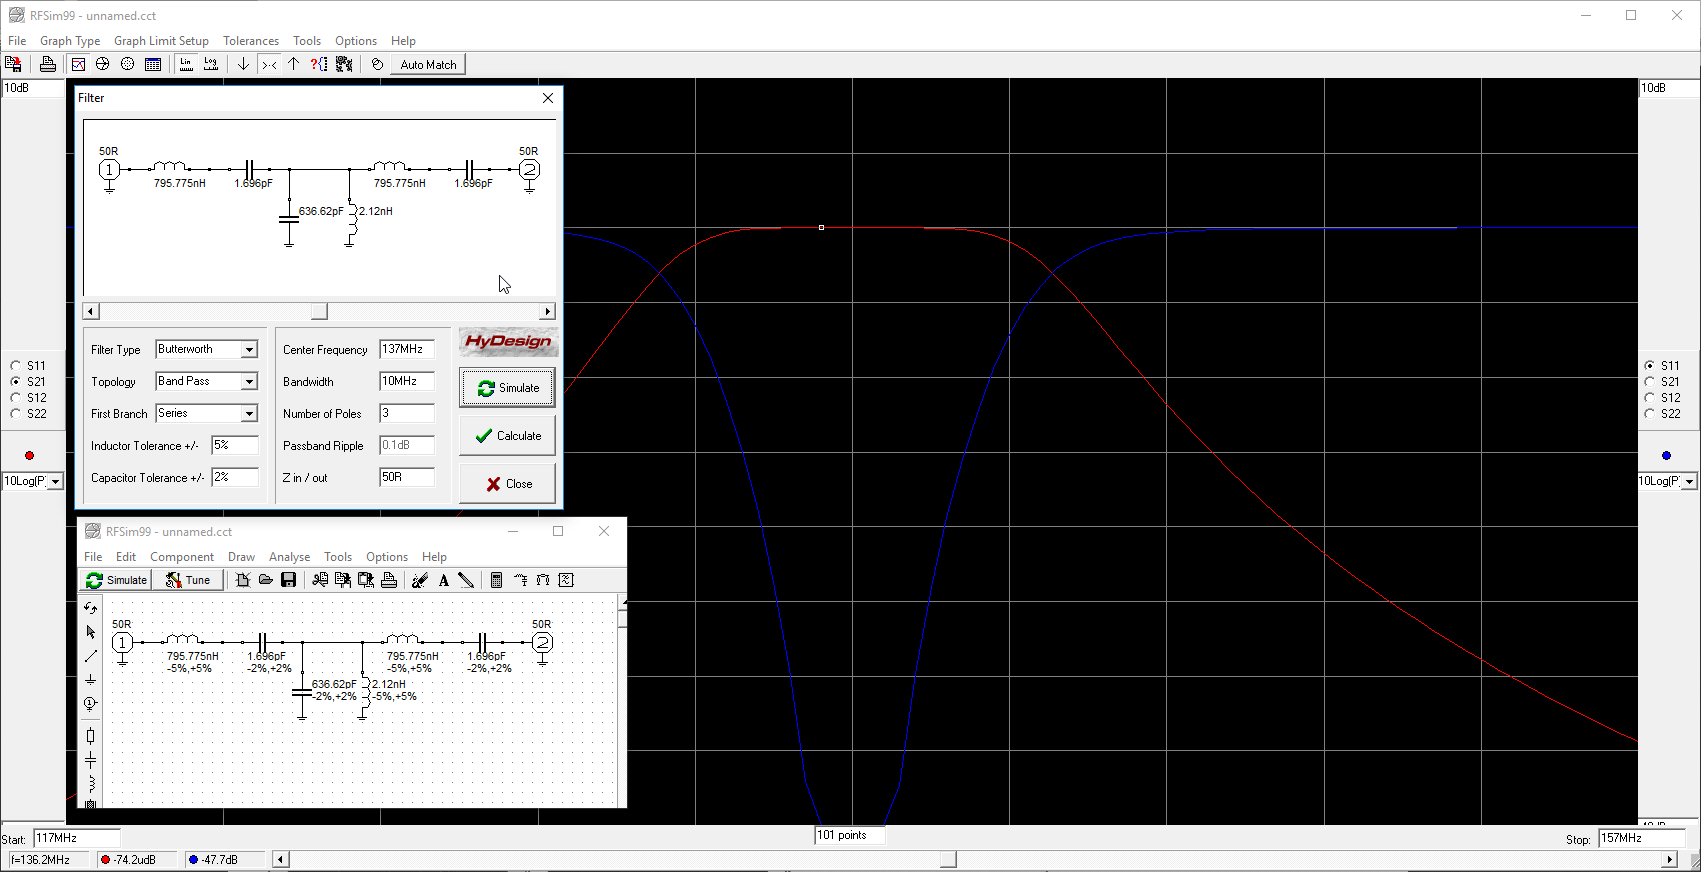Open left axis 10Log(P) dropdown
The height and width of the screenshot is (872, 1701).
point(55,482)
